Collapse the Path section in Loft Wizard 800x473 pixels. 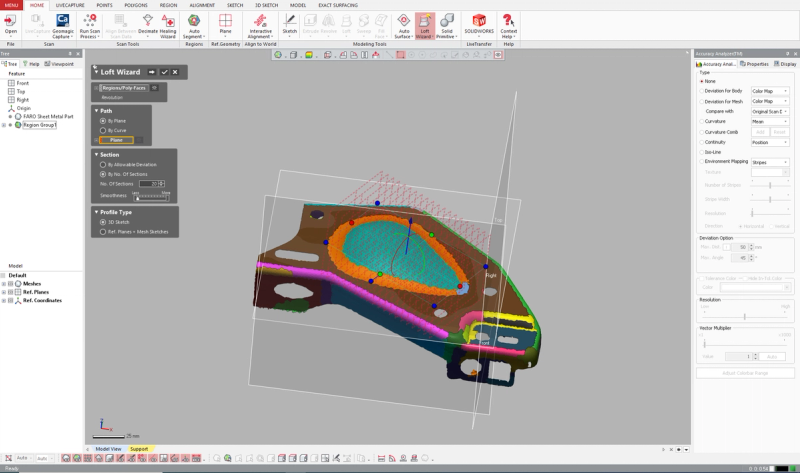tap(96, 111)
